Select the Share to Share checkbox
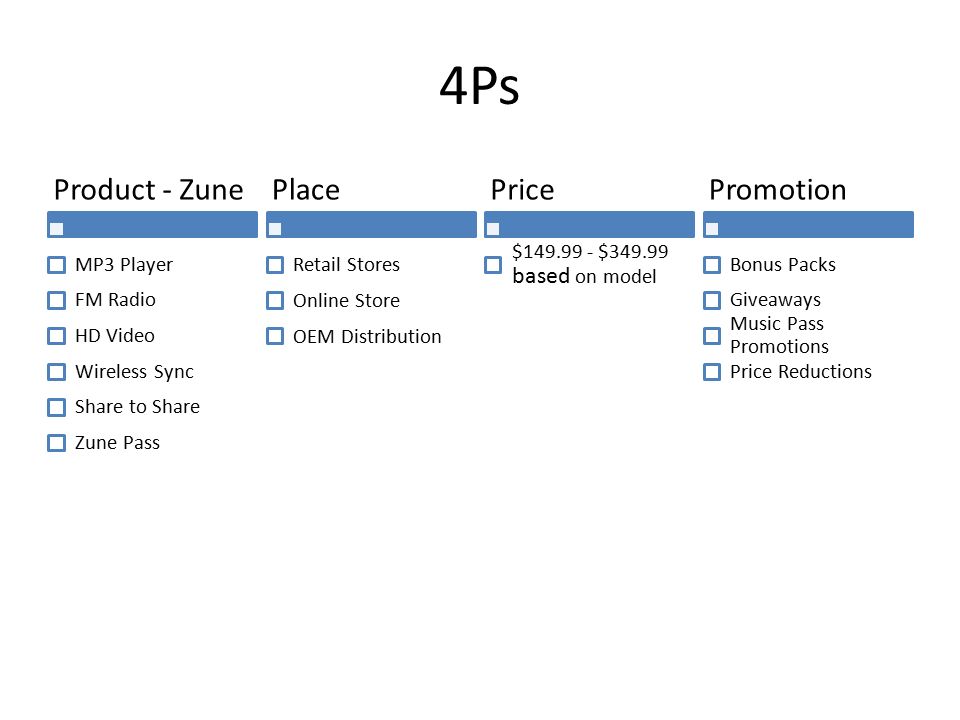 [x=56, y=407]
